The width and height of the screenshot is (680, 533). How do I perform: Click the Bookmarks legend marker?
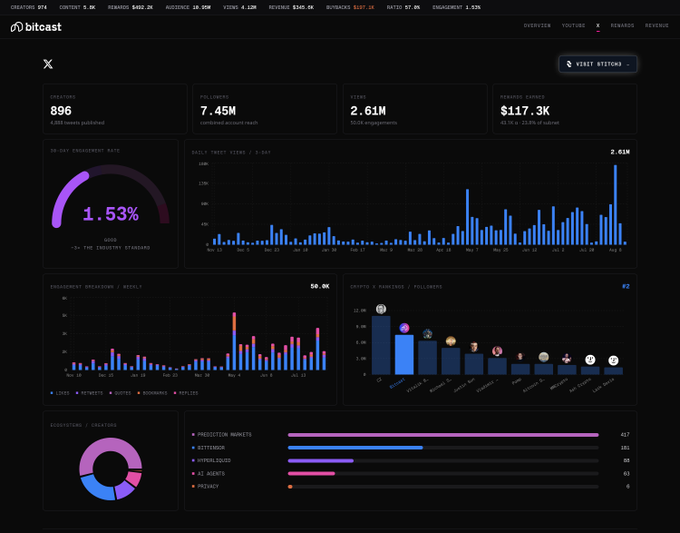tap(139, 393)
